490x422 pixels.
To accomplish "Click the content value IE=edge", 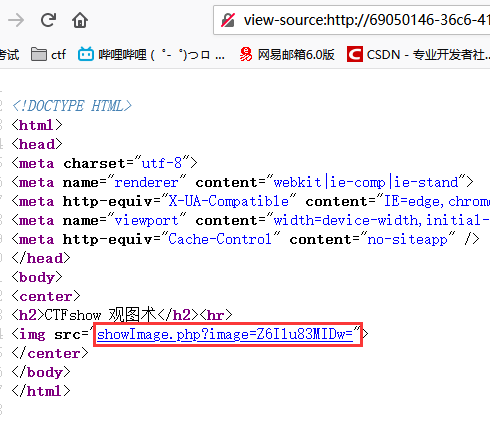I will click(x=412, y=201).
